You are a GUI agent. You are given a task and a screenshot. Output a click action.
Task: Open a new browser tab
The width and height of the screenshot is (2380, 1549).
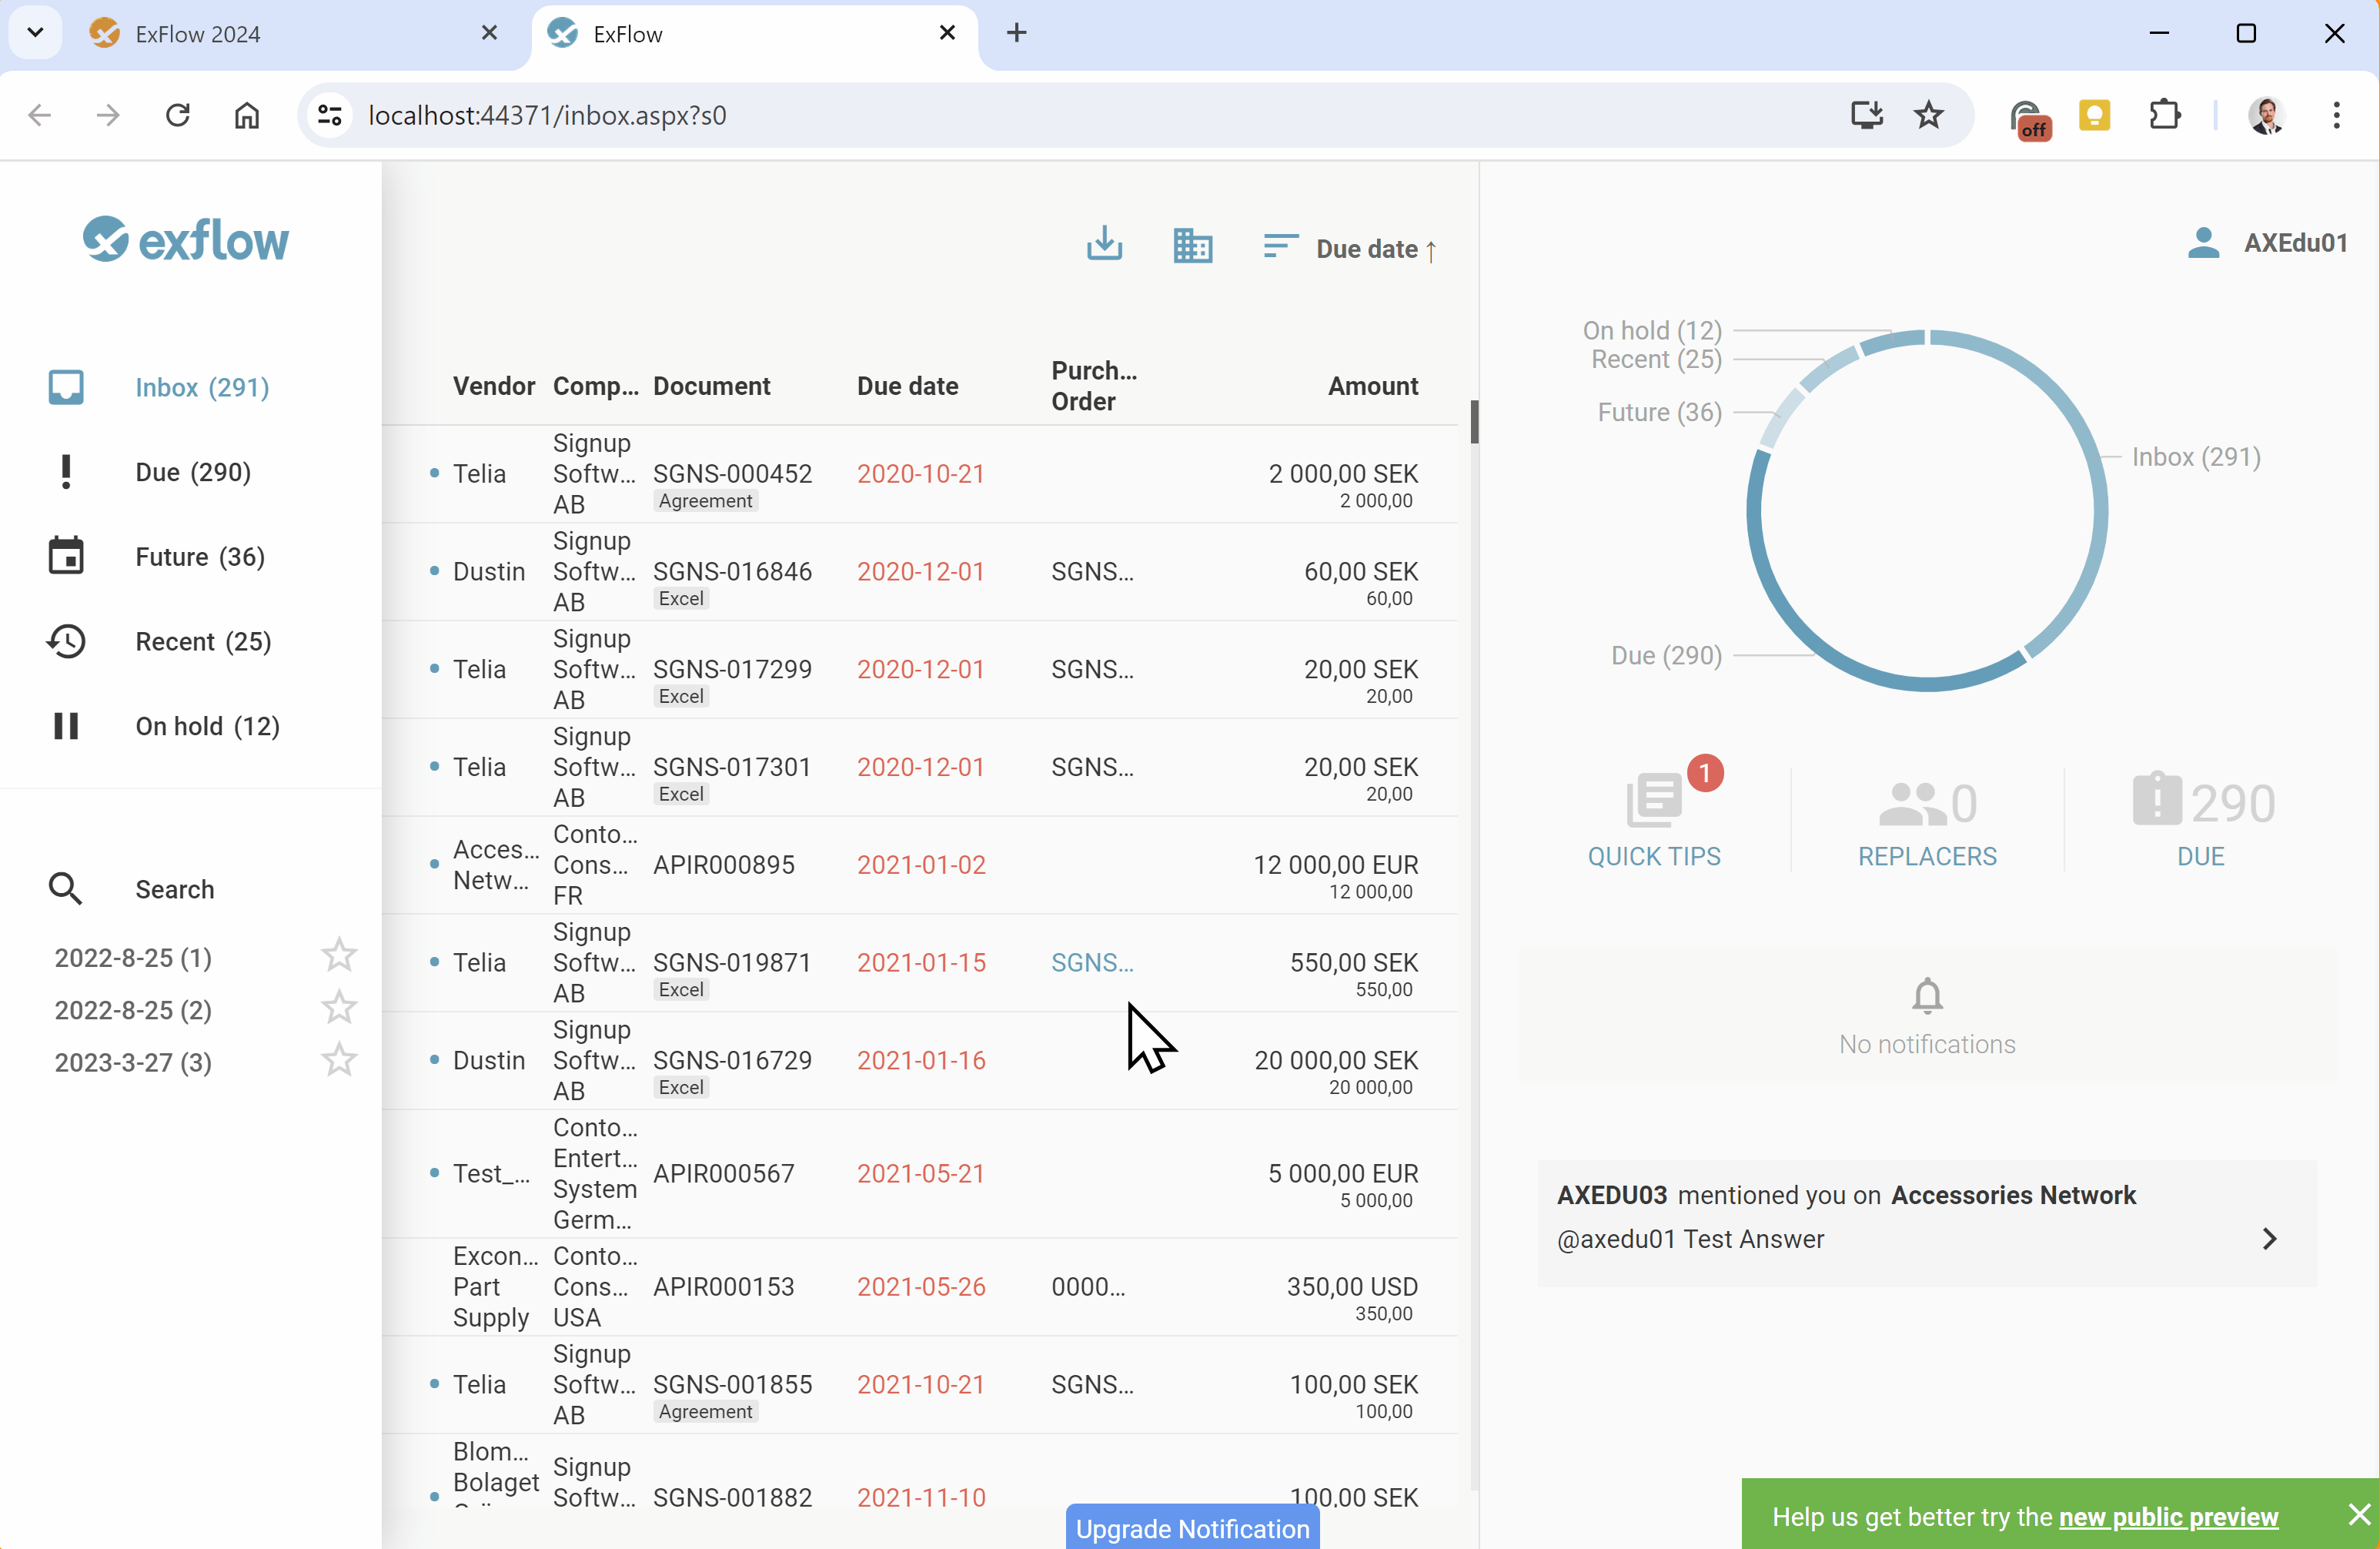coord(1016,33)
